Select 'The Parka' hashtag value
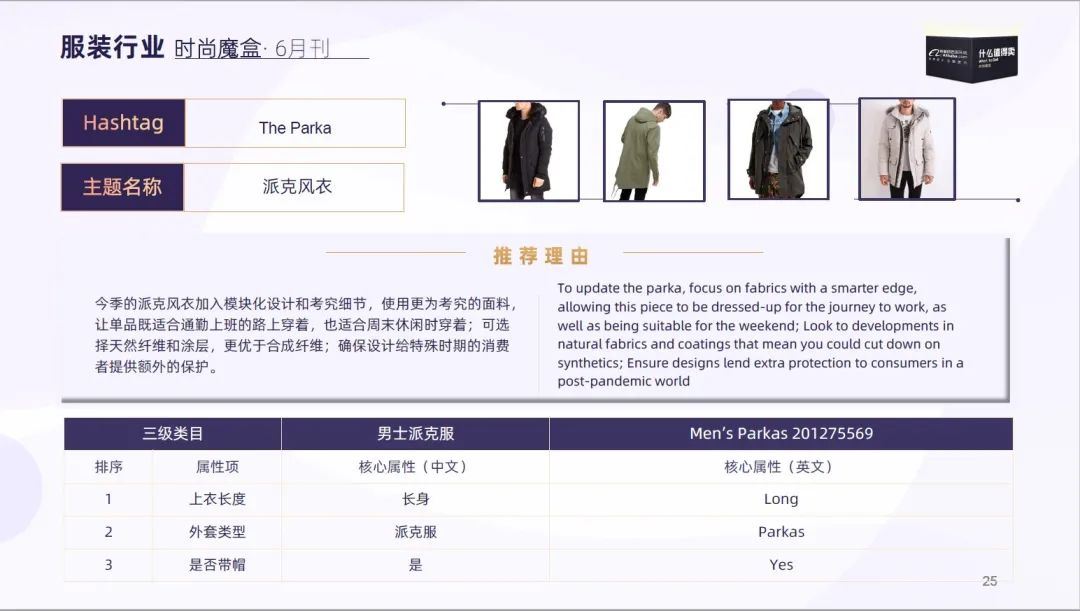The width and height of the screenshot is (1080, 611). (295, 128)
